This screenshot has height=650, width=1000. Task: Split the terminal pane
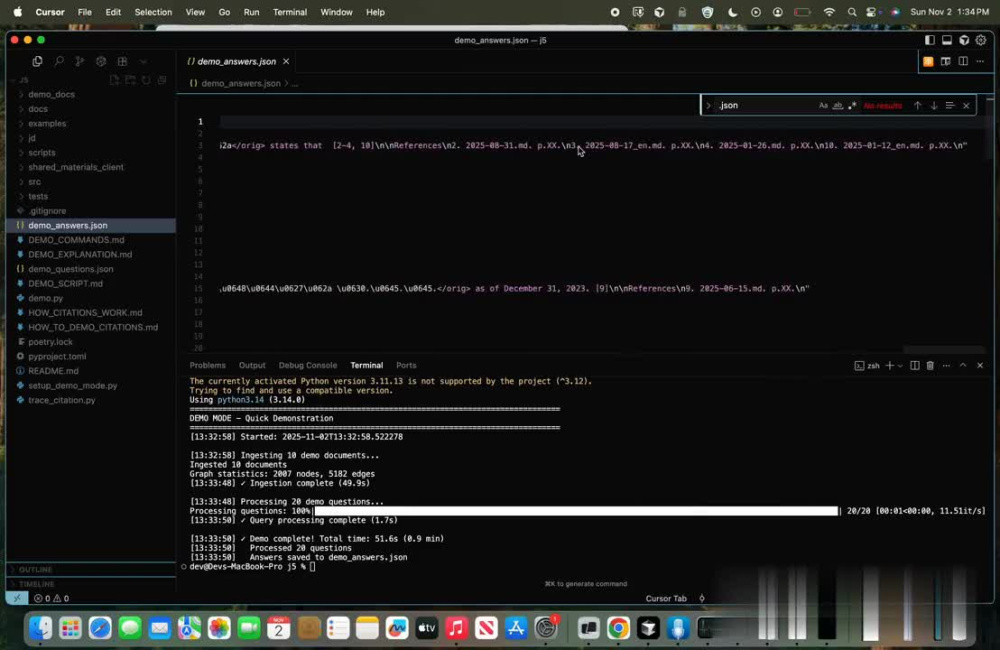(915, 366)
